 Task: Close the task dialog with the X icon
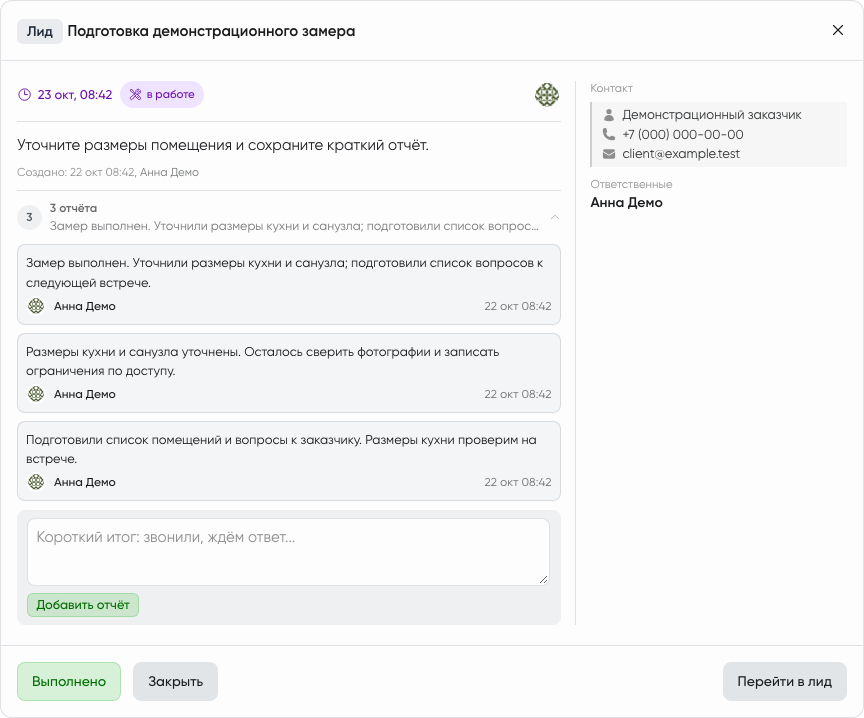(837, 30)
